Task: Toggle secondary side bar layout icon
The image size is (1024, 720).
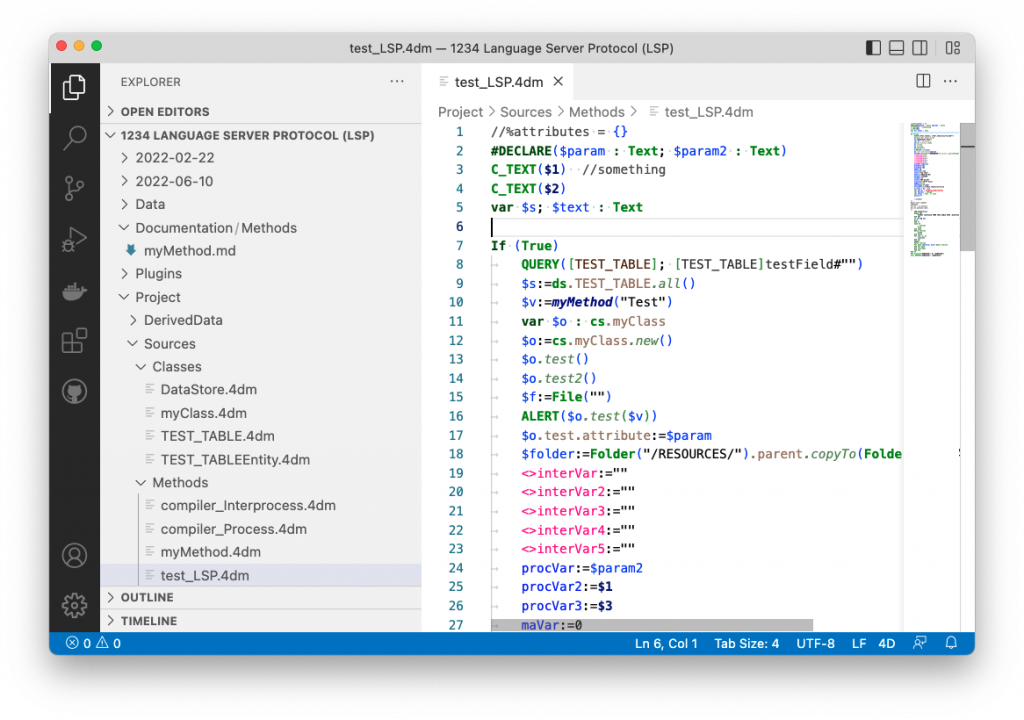Action: point(920,48)
